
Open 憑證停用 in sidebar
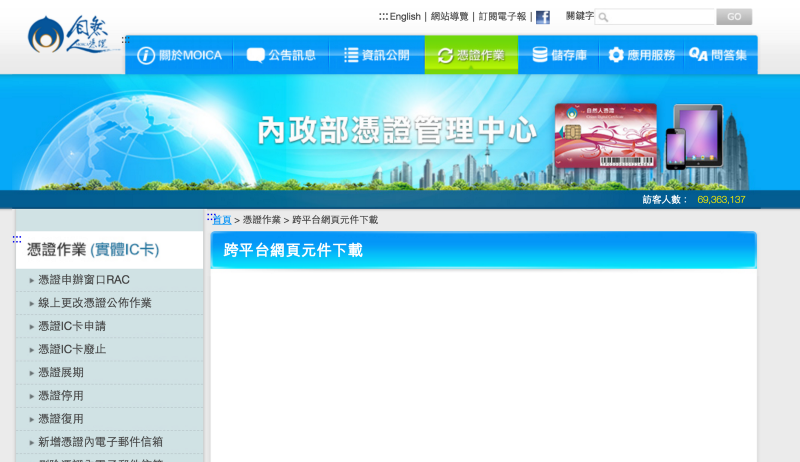tap(61, 396)
